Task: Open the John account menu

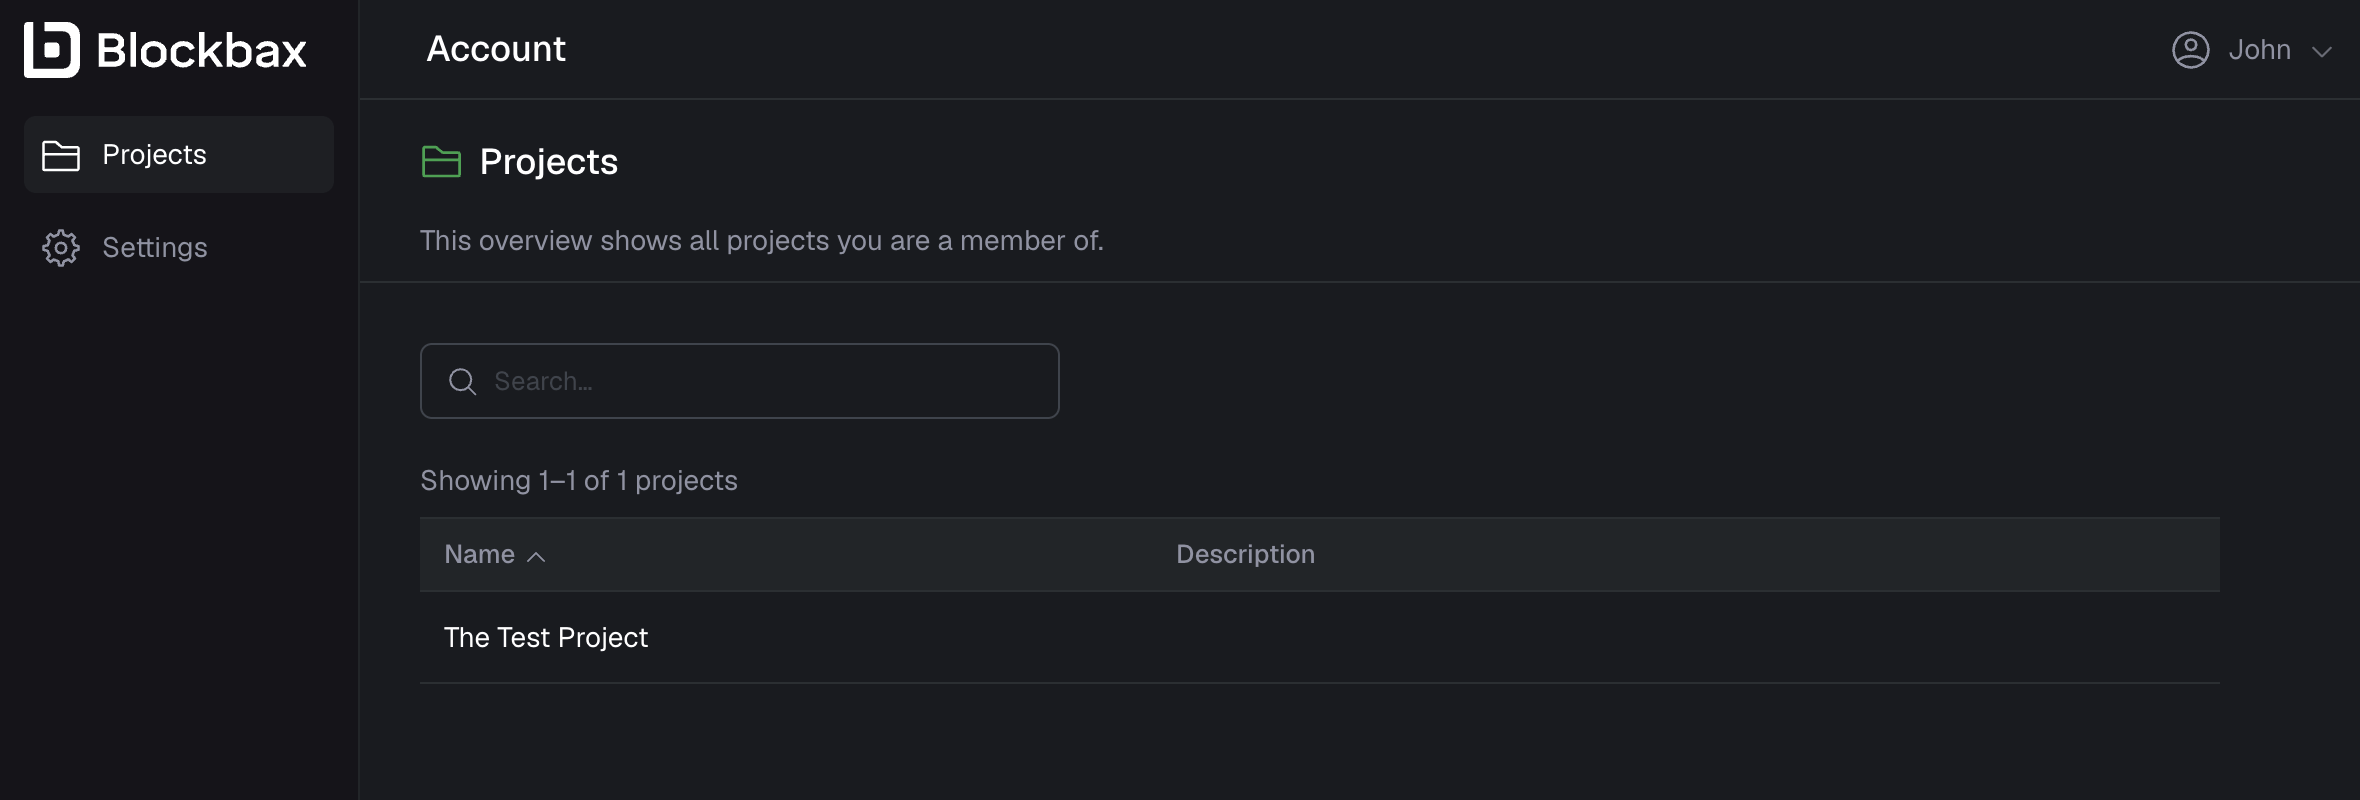Action: pyautogui.click(x=2252, y=50)
